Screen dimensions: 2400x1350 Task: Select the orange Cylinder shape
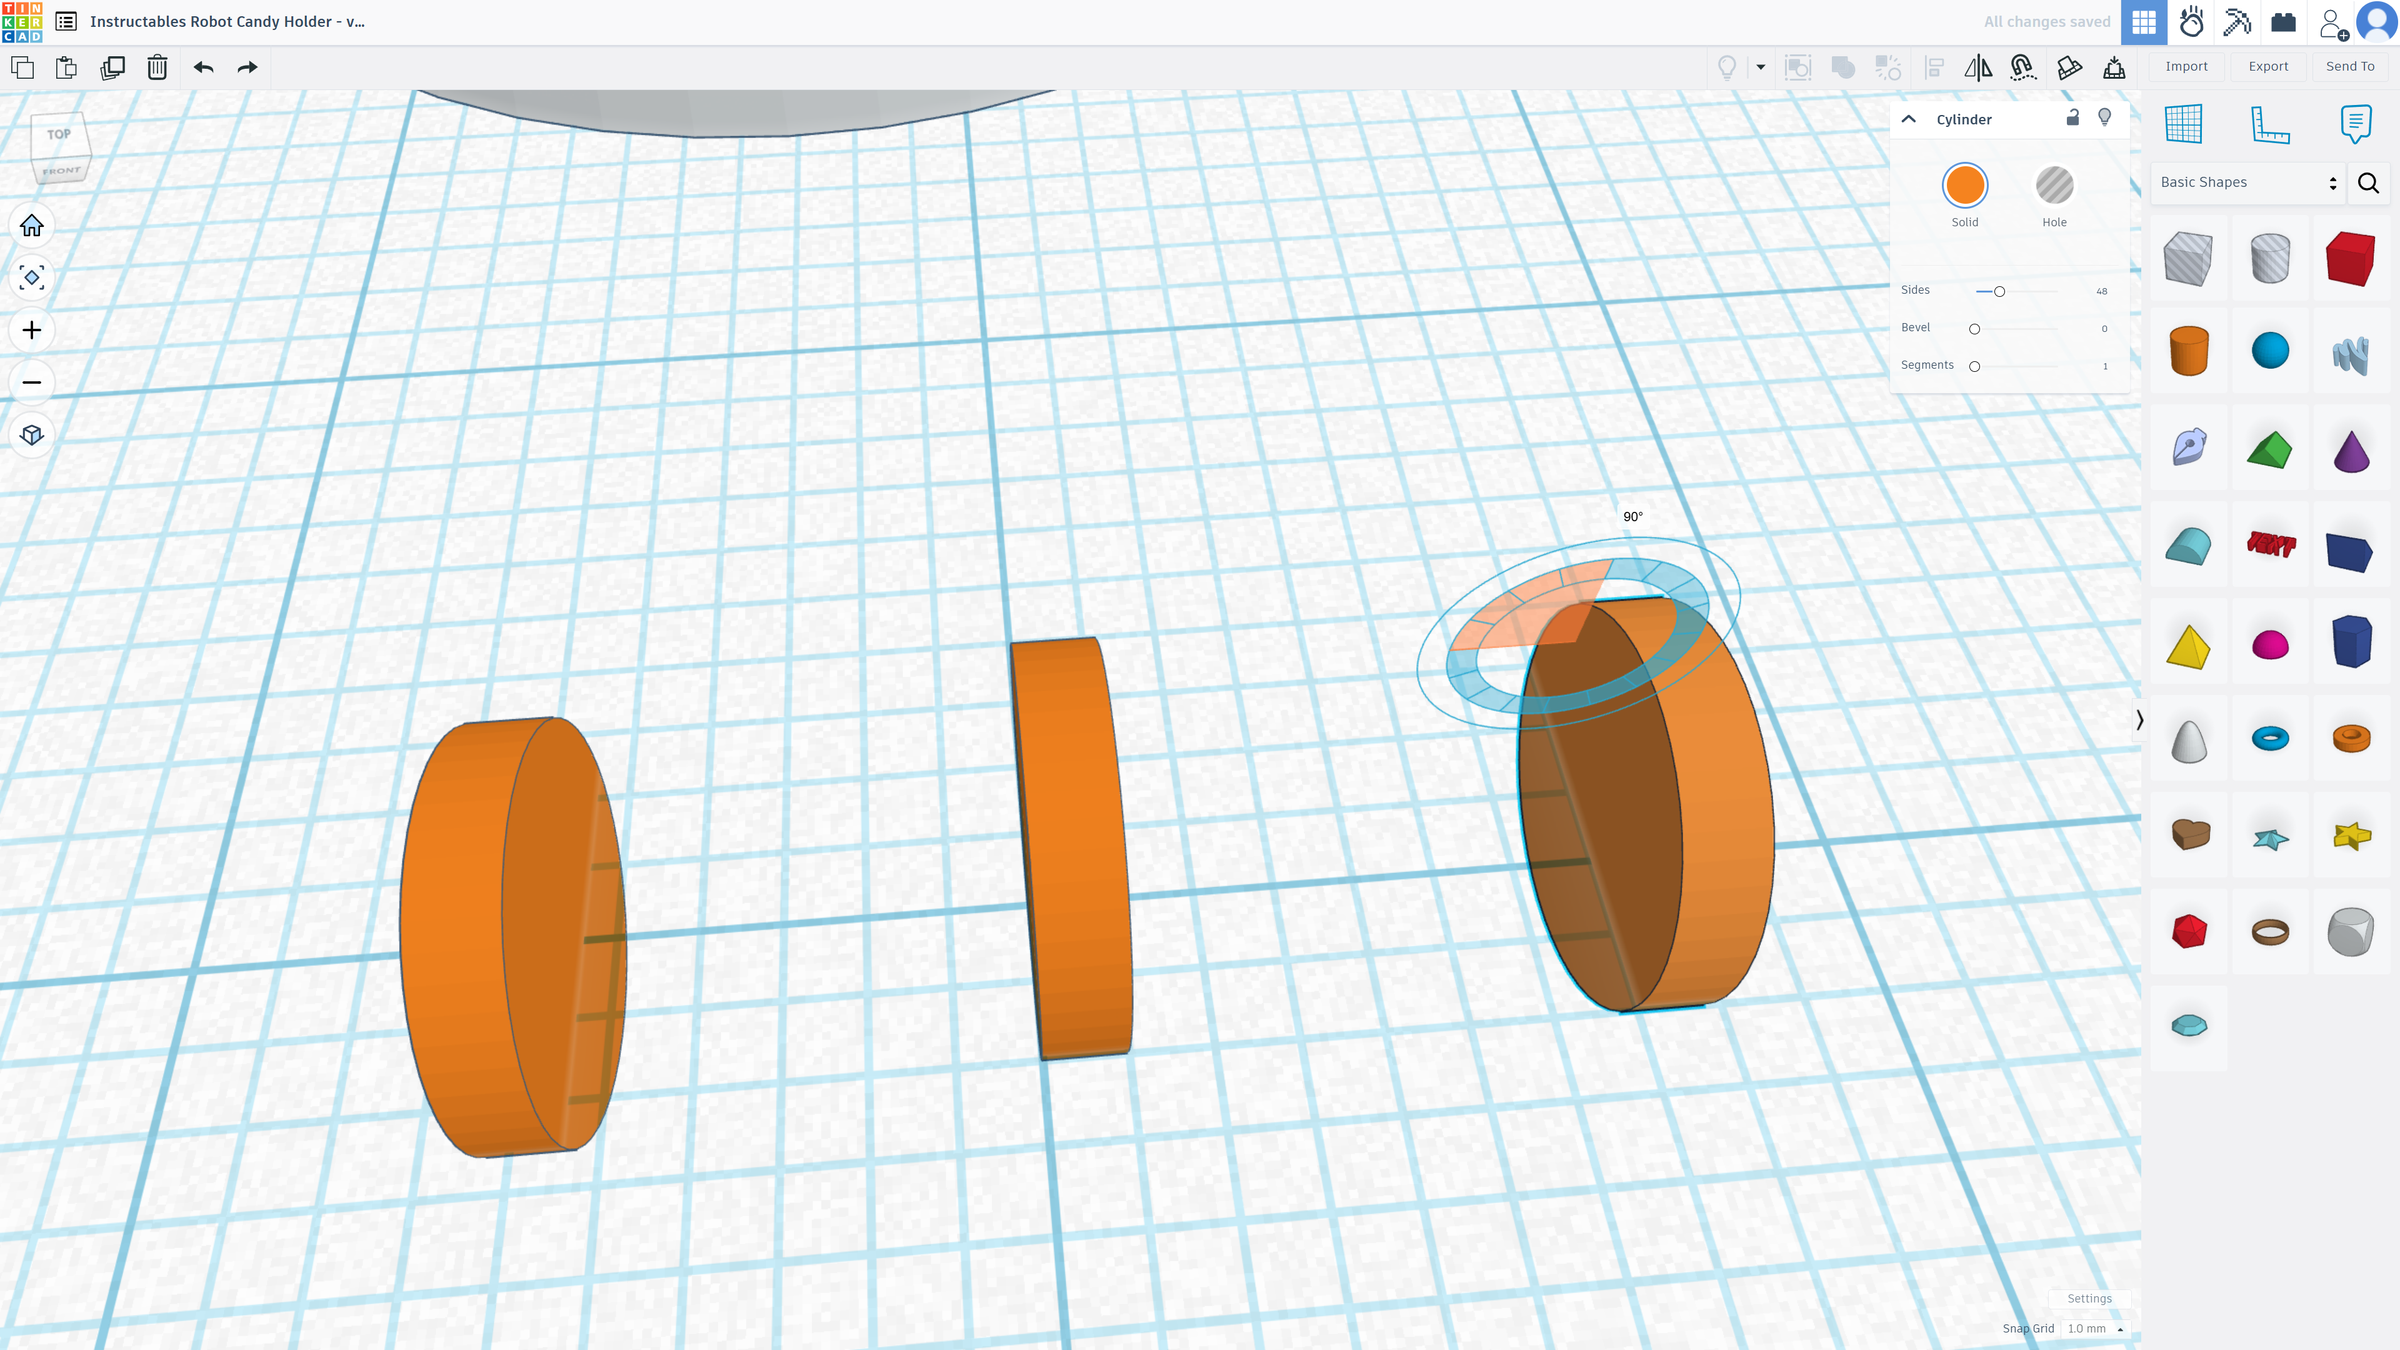pyautogui.click(x=2189, y=351)
